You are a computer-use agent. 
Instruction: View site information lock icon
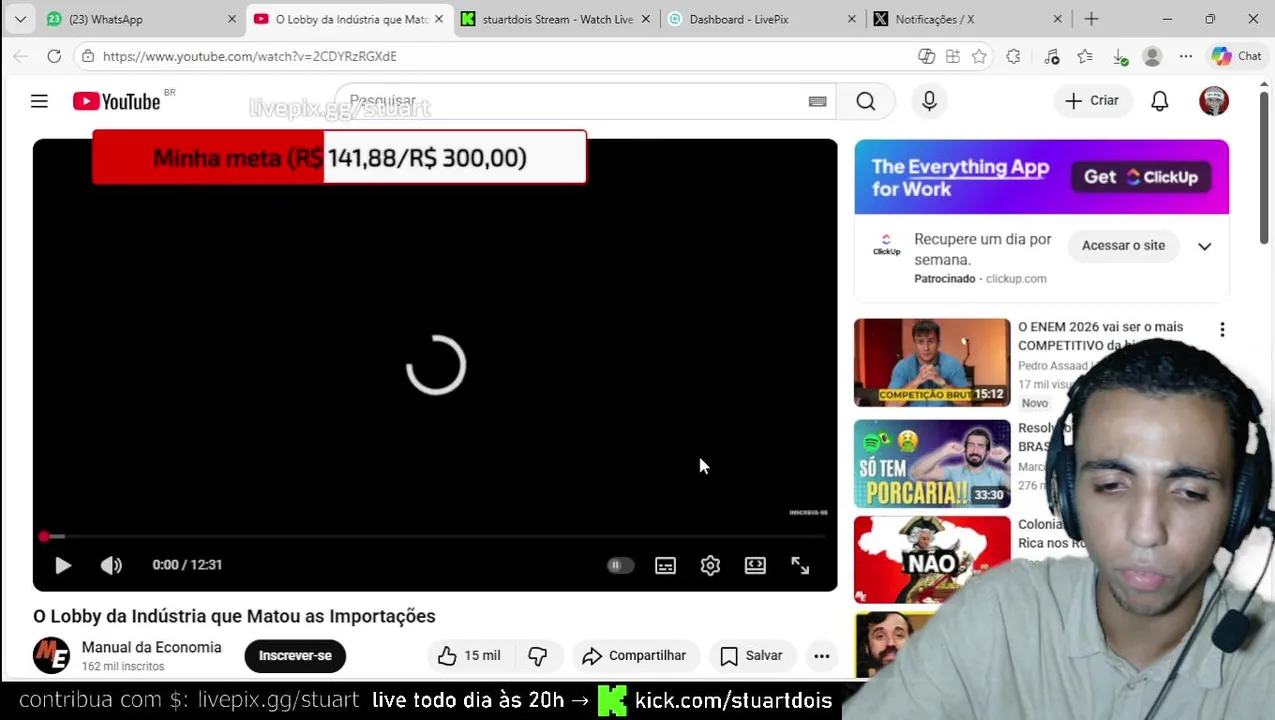tap(88, 56)
